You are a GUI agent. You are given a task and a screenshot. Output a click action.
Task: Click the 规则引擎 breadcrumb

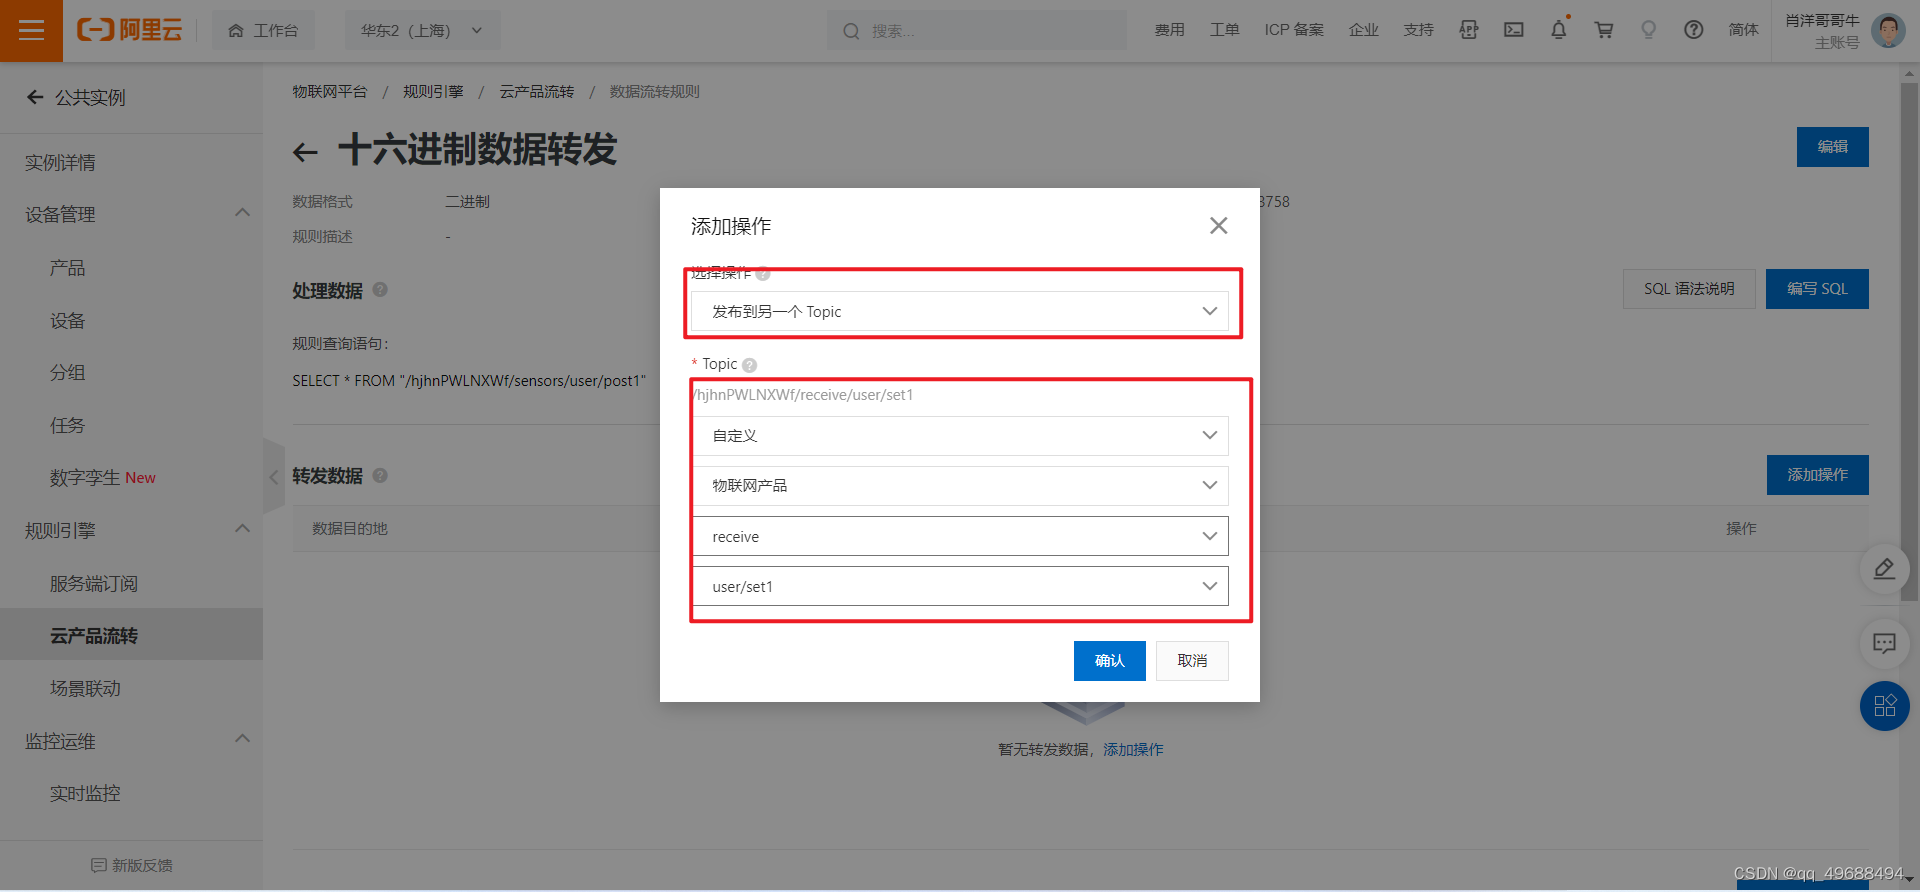coord(433,91)
